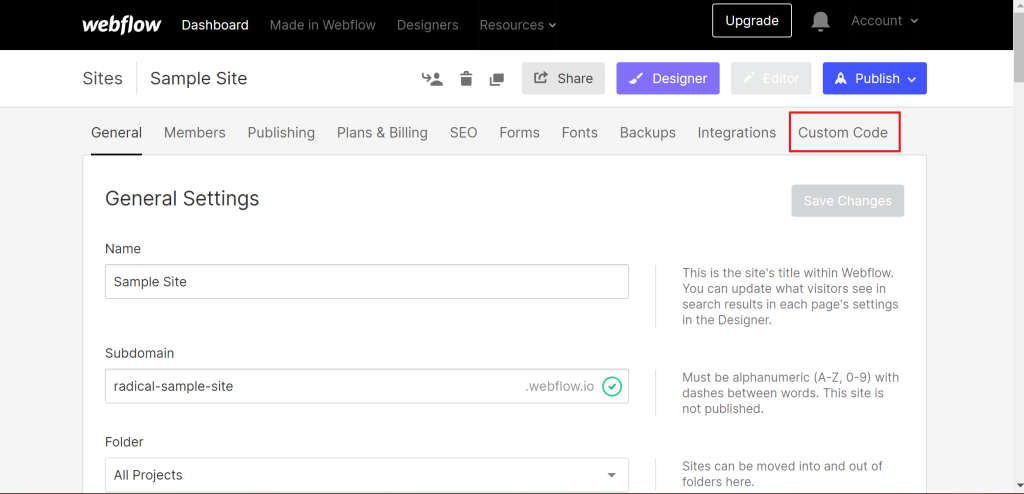1024x494 pixels.
Task: Click the transfer site icon
Action: click(x=432, y=78)
